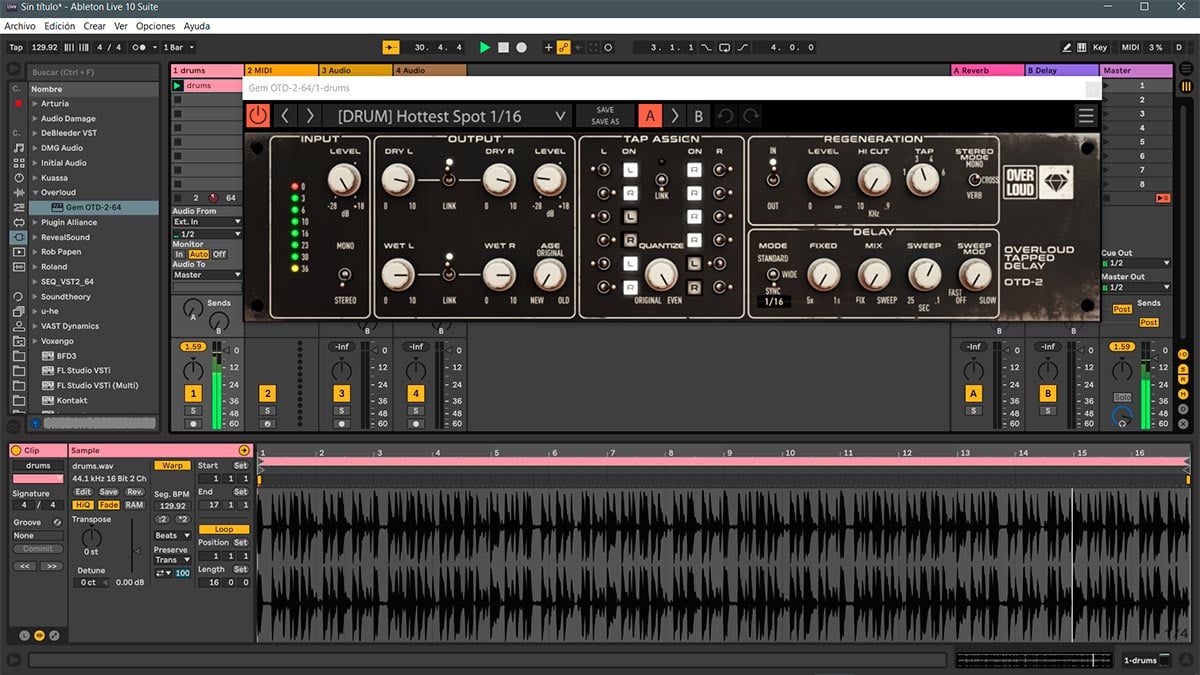Click SAVE AS preset button in OTD-2

[605, 122]
